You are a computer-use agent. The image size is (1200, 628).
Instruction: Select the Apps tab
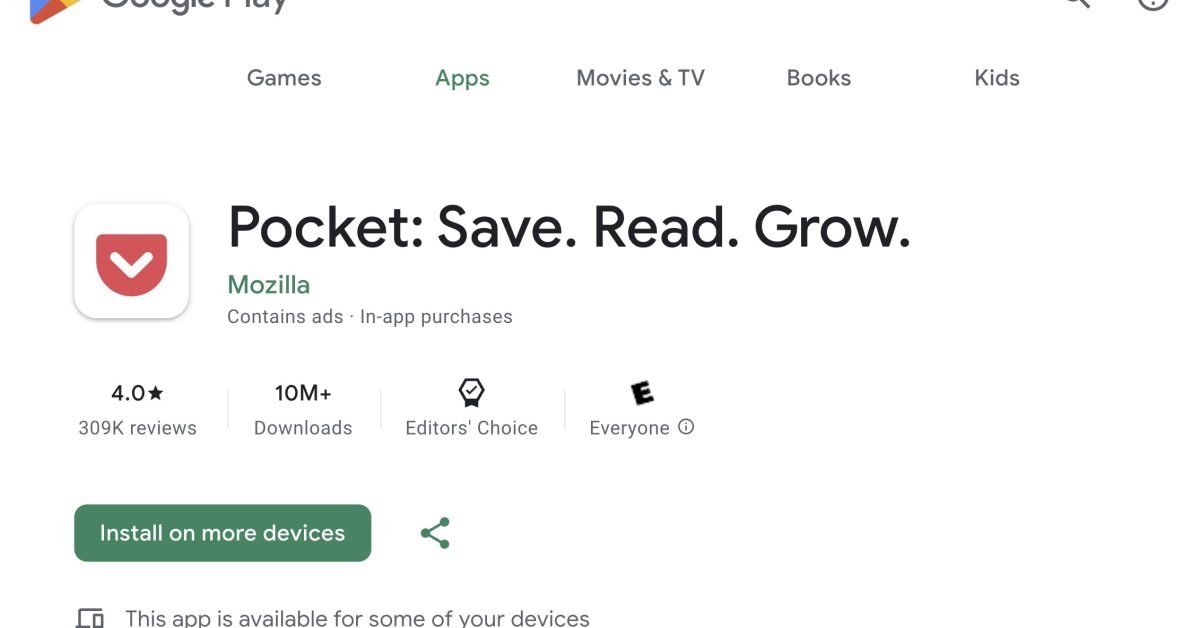[x=462, y=79]
